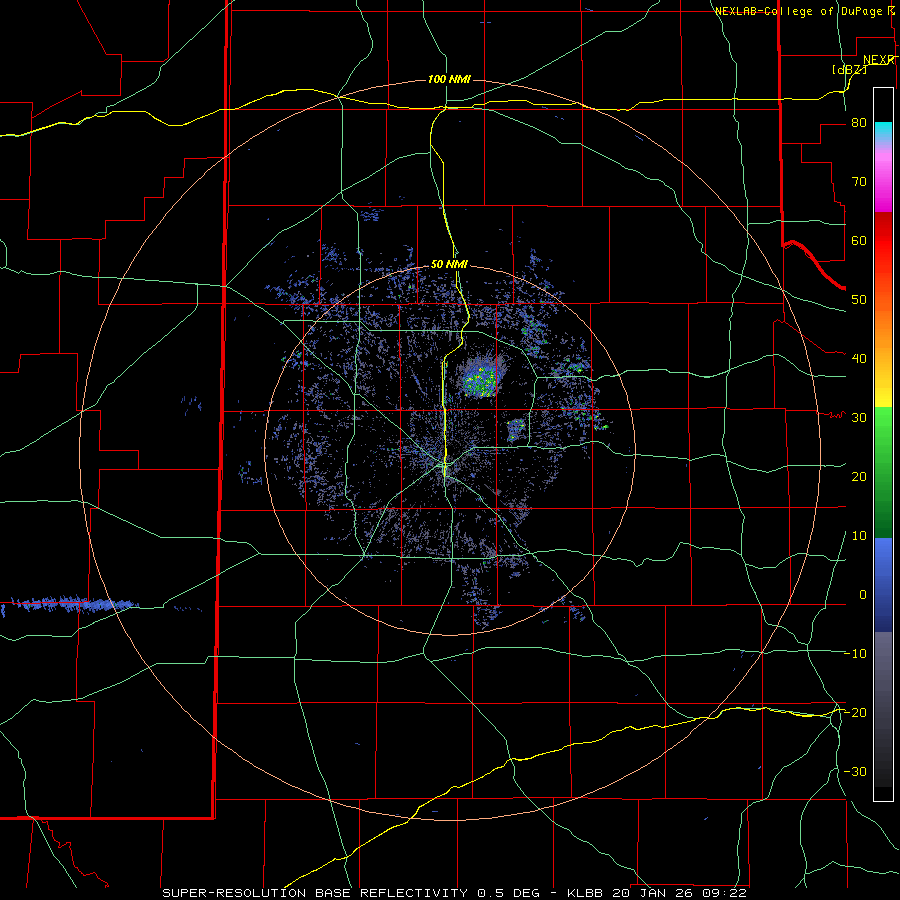Click the elongated blue echo band at the left edge

(x=70, y=604)
